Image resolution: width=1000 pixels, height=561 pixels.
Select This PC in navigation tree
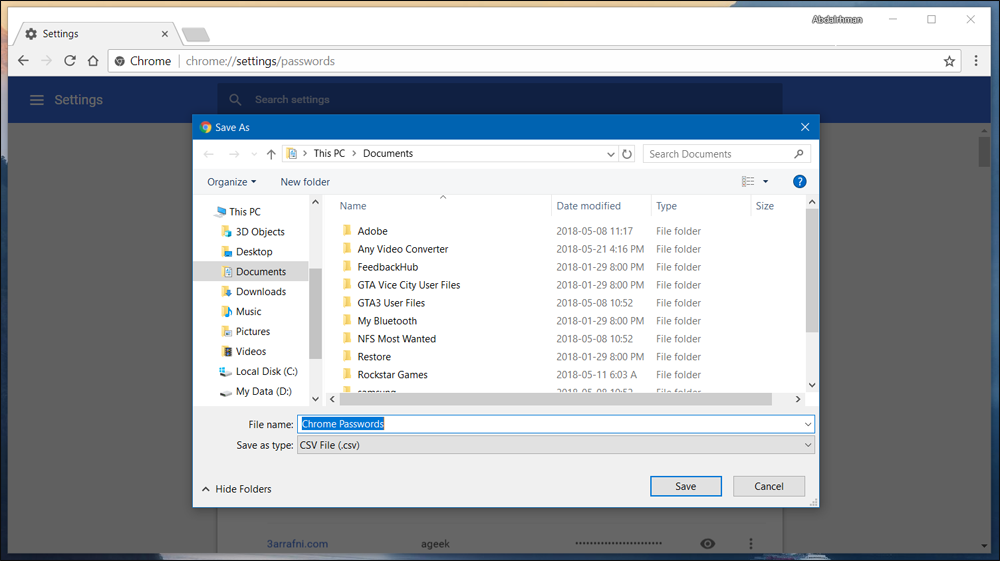[238, 212]
